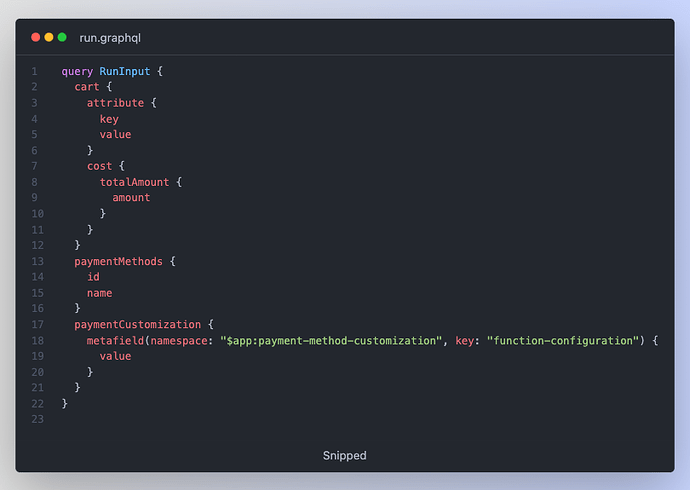Click the yellow minimize window button
Image resolution: width=690 pixels, height=490 pixels.
tap(49, 38)
